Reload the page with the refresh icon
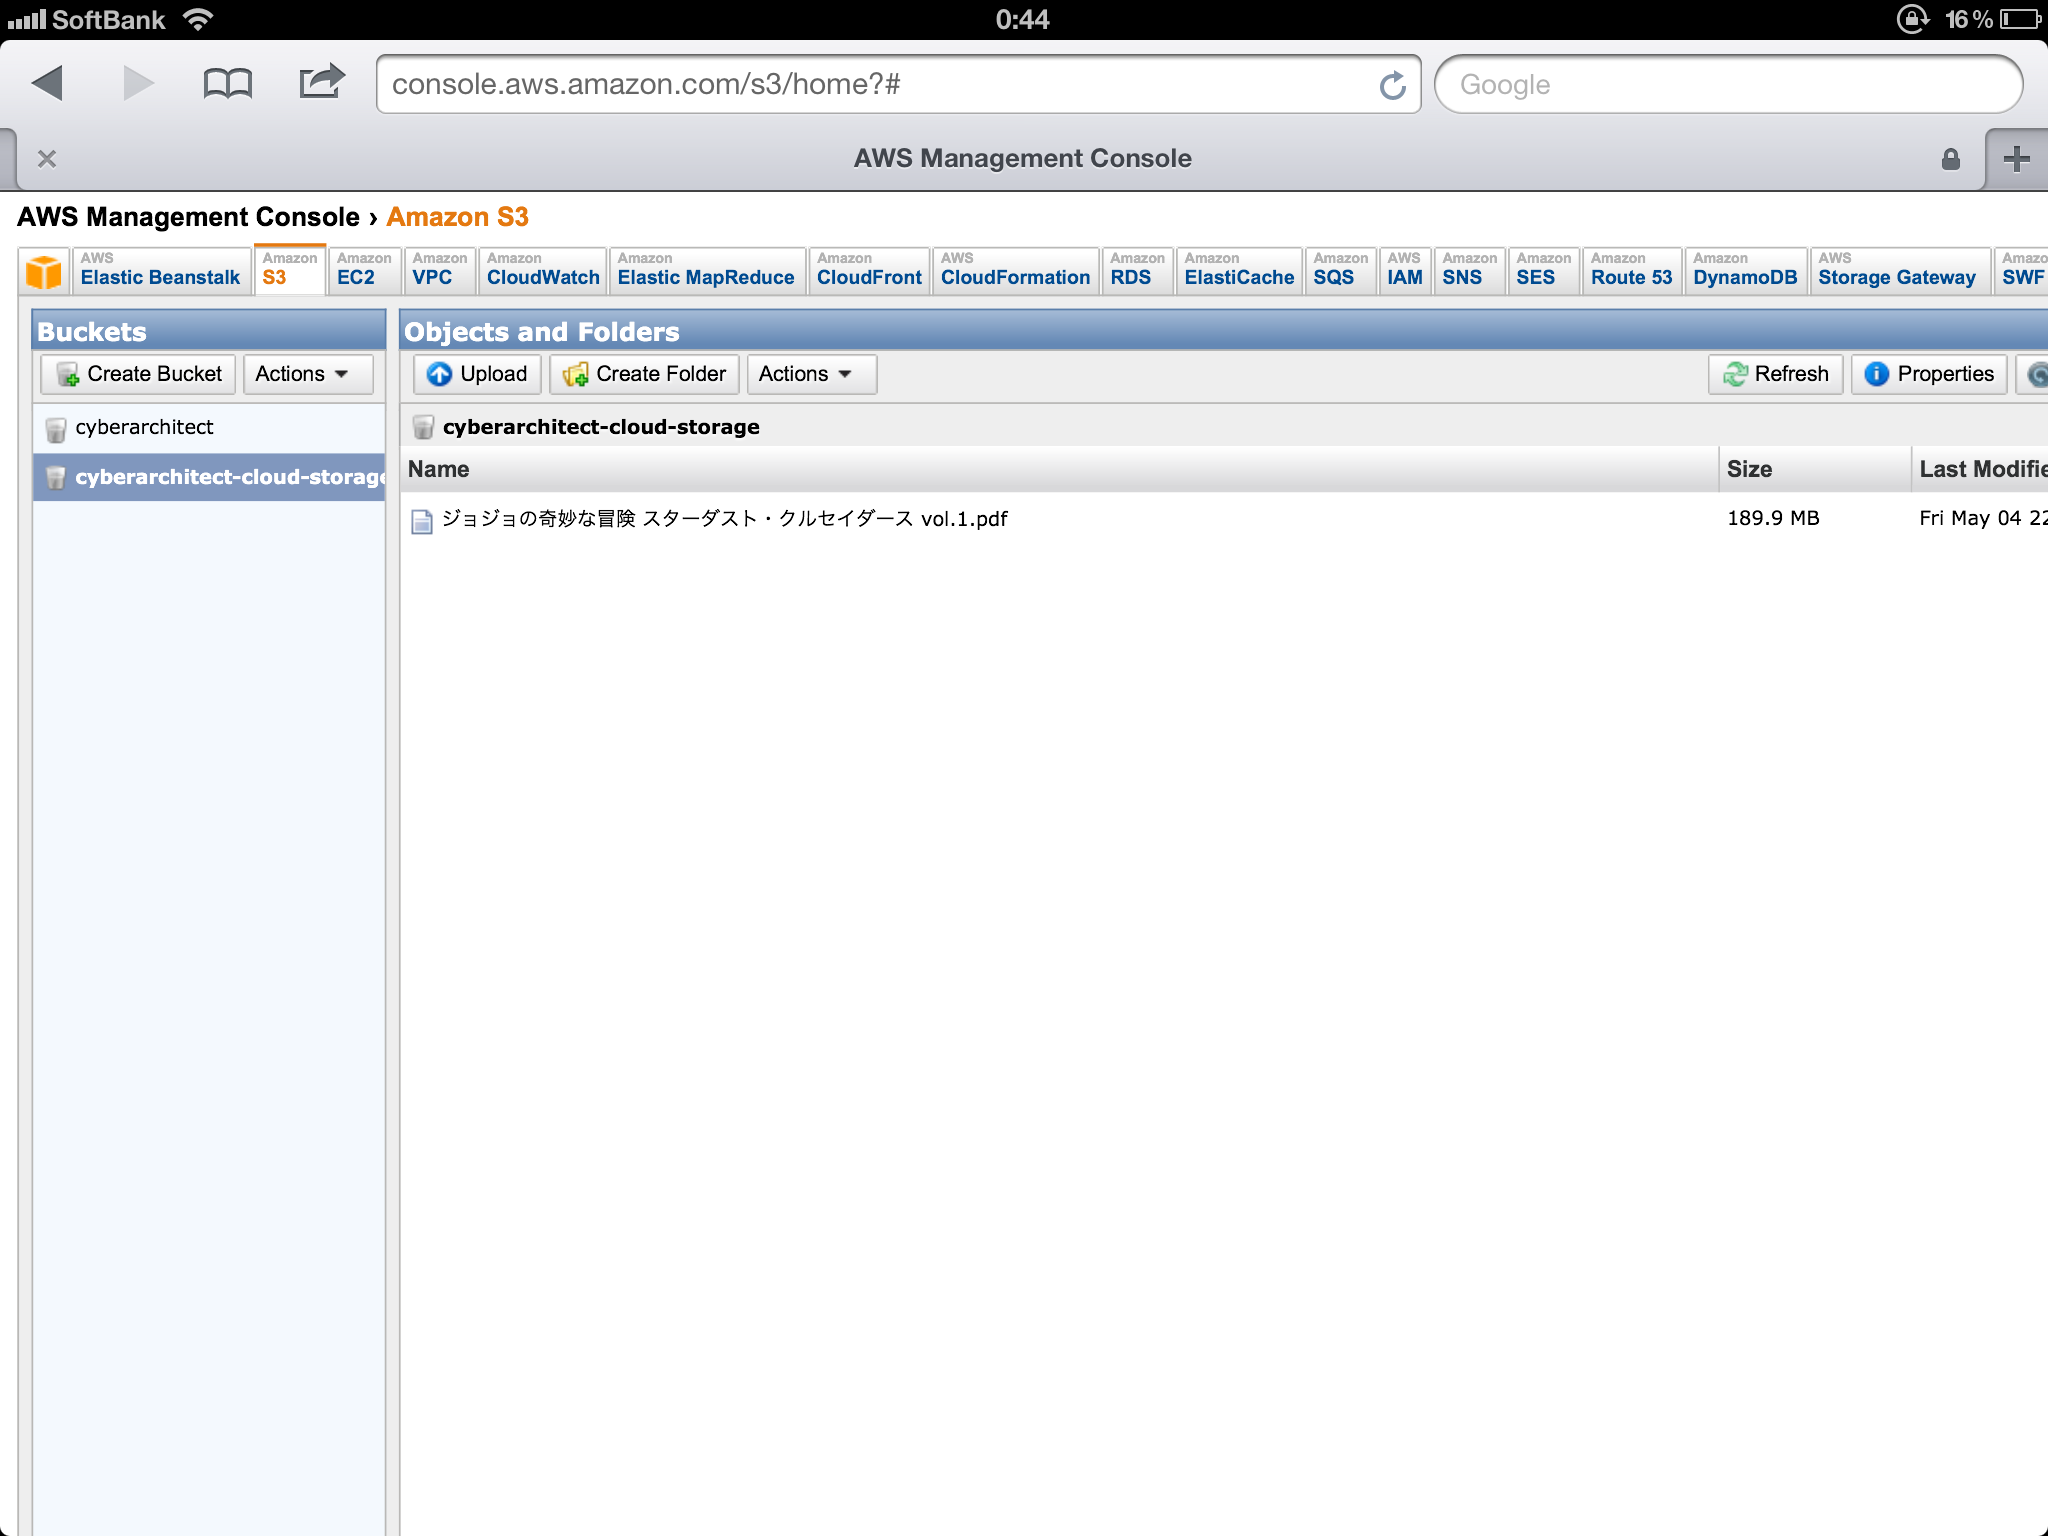This screenshot has height=1536, width=2048. coord(1392,85)
